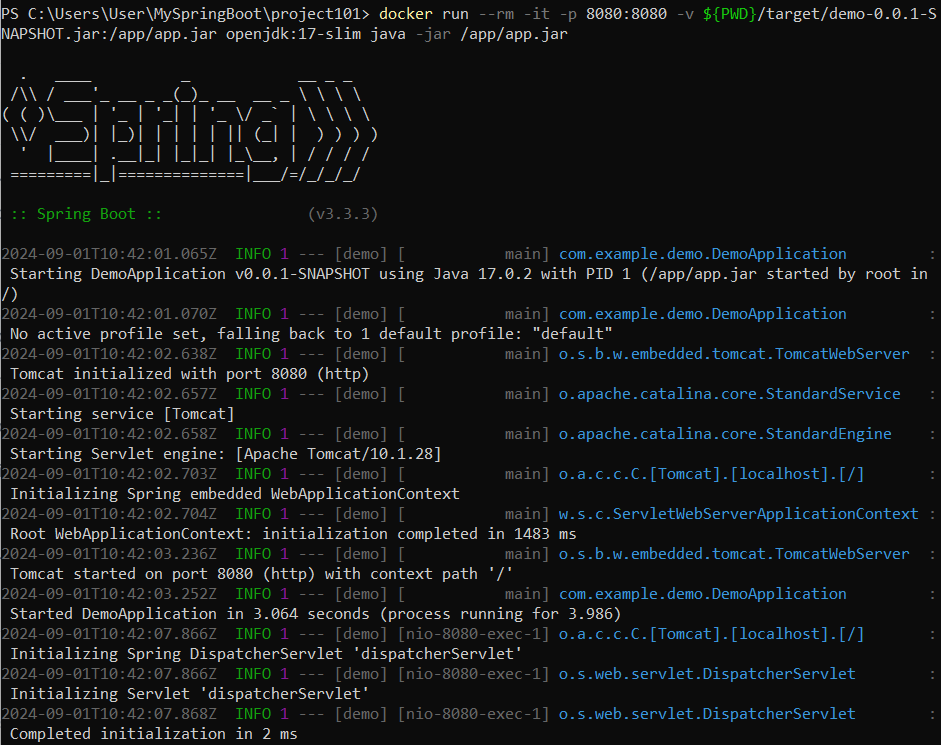This screenshot has height=745, width=941.
Task: Click timestamp 2024-09-01T10:42:03.252Z
Action: tap(109, 594)
